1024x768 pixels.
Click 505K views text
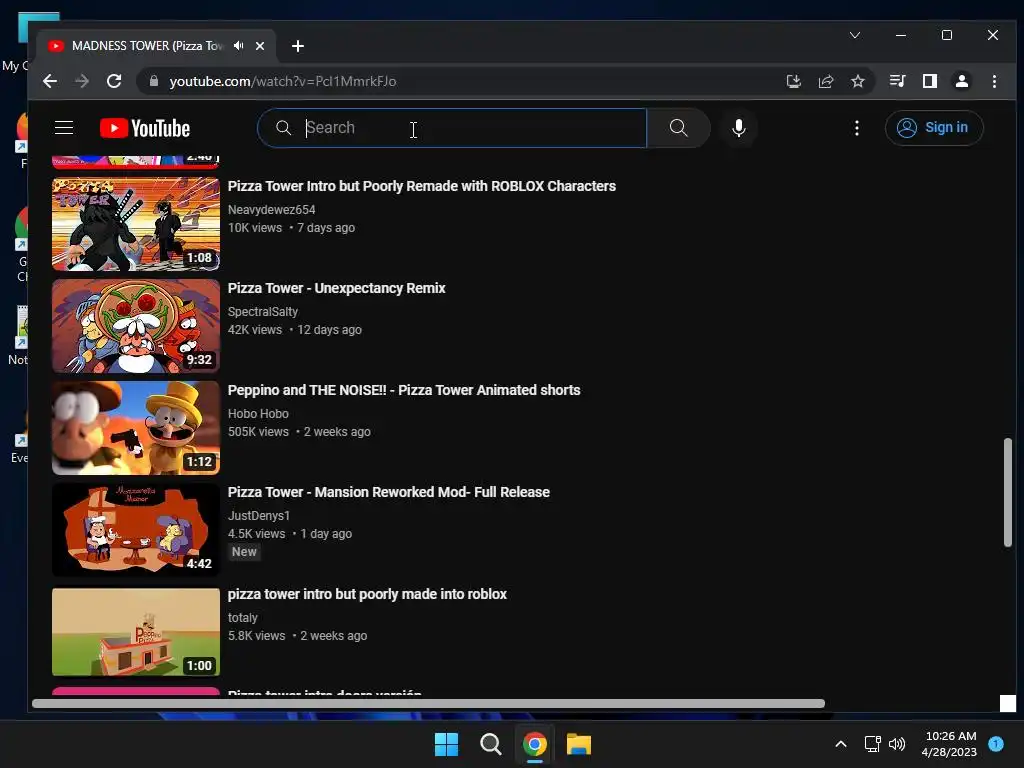258,432
